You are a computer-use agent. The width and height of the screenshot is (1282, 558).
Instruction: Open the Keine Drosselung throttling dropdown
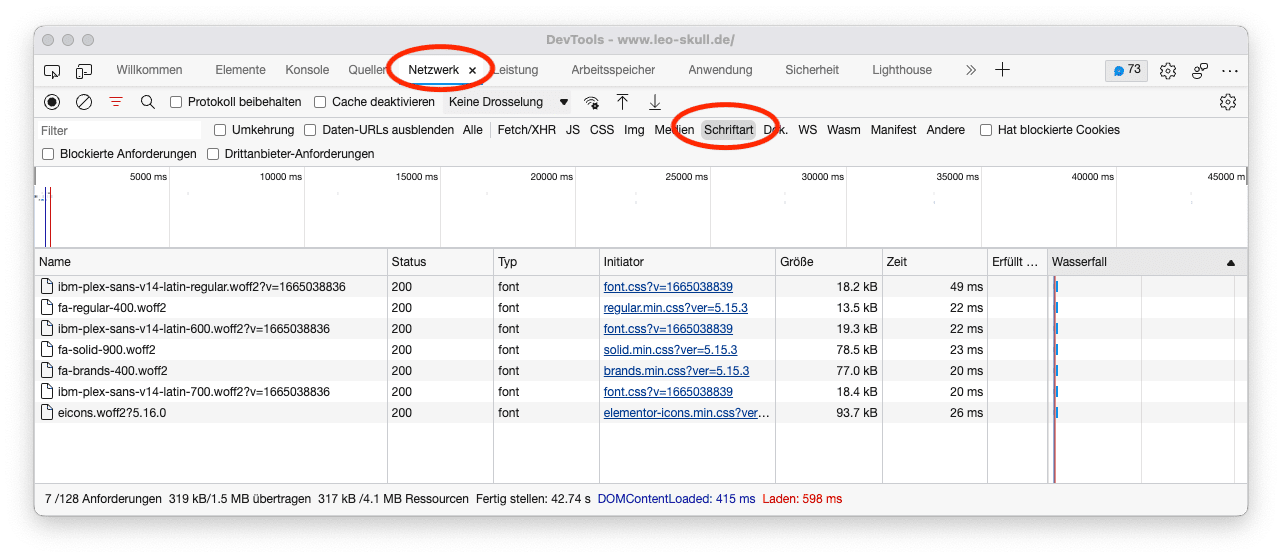coord(508,102)
